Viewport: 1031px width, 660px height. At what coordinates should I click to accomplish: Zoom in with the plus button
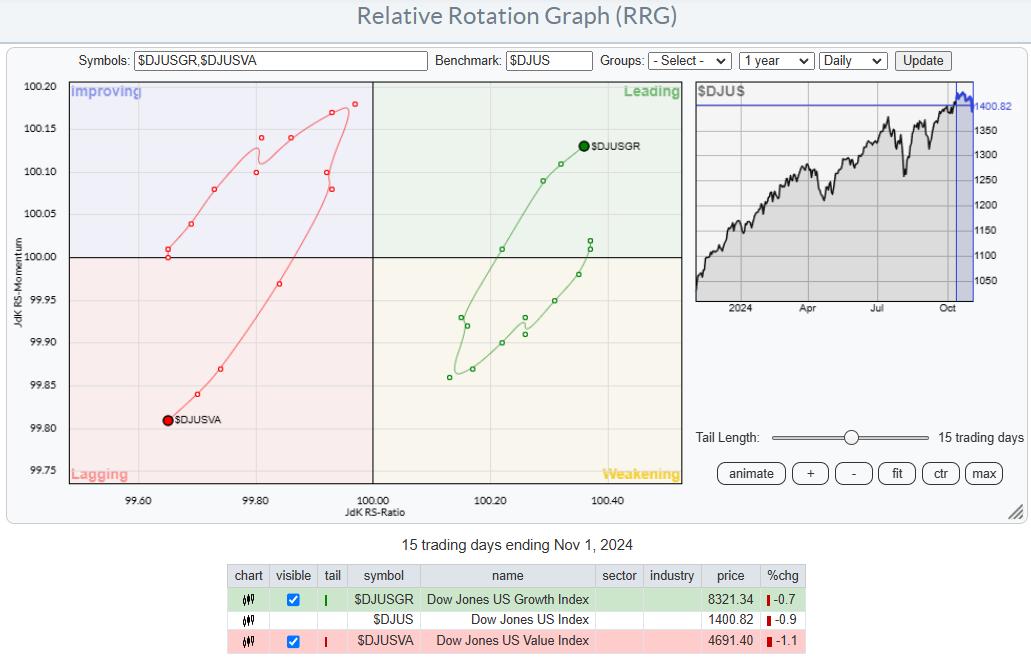tap(810, 474)
